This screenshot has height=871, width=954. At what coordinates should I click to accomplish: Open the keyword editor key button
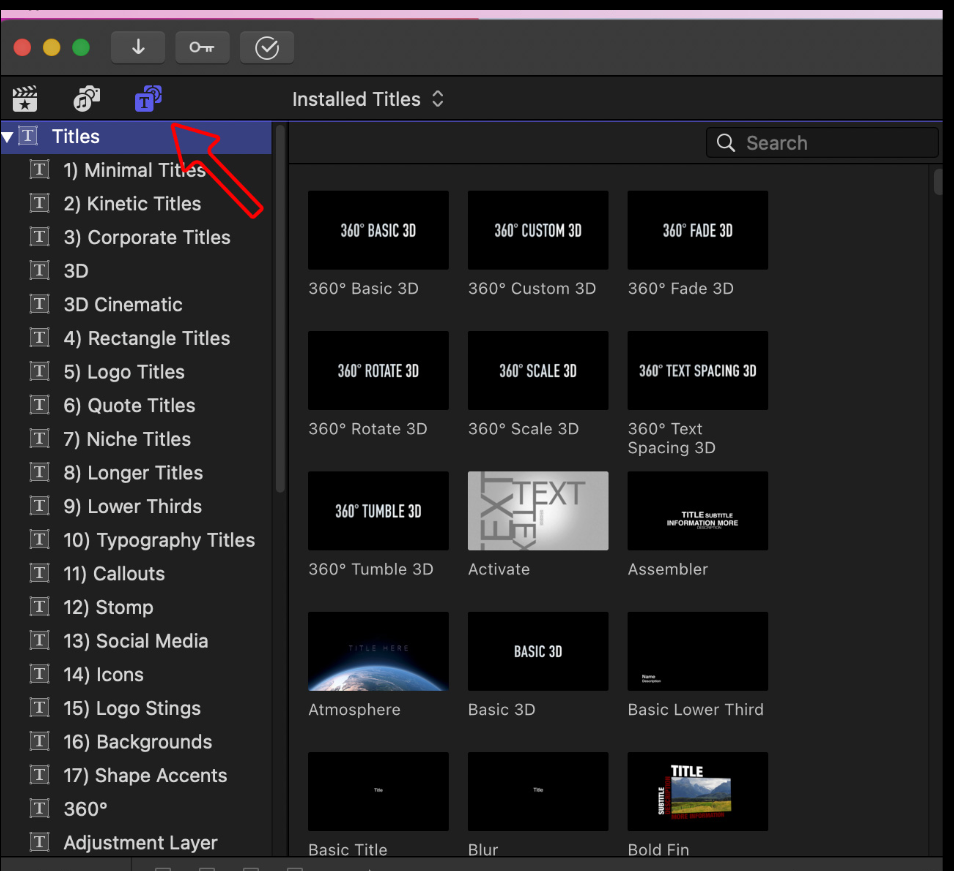point(202,47)
